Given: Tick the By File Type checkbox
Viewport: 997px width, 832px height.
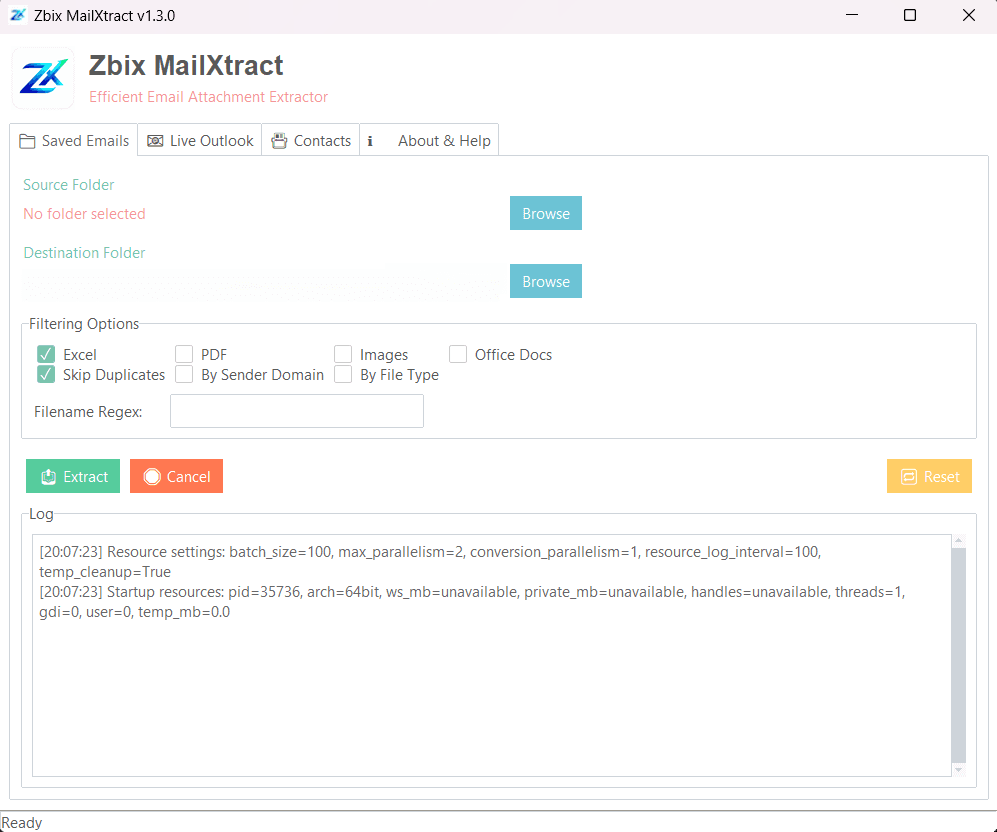Looking at the screenshot, I should (x=343, y=374).
